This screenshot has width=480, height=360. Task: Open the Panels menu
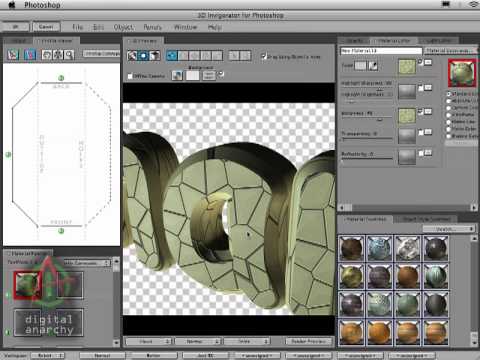152,27
